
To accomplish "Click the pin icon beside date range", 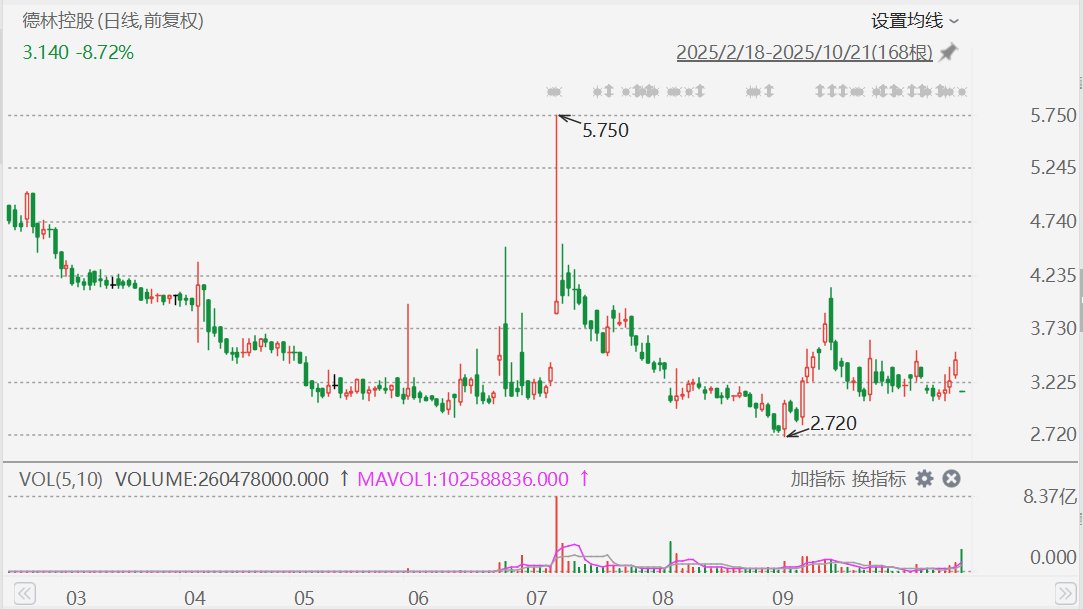I will coord(948,52).
